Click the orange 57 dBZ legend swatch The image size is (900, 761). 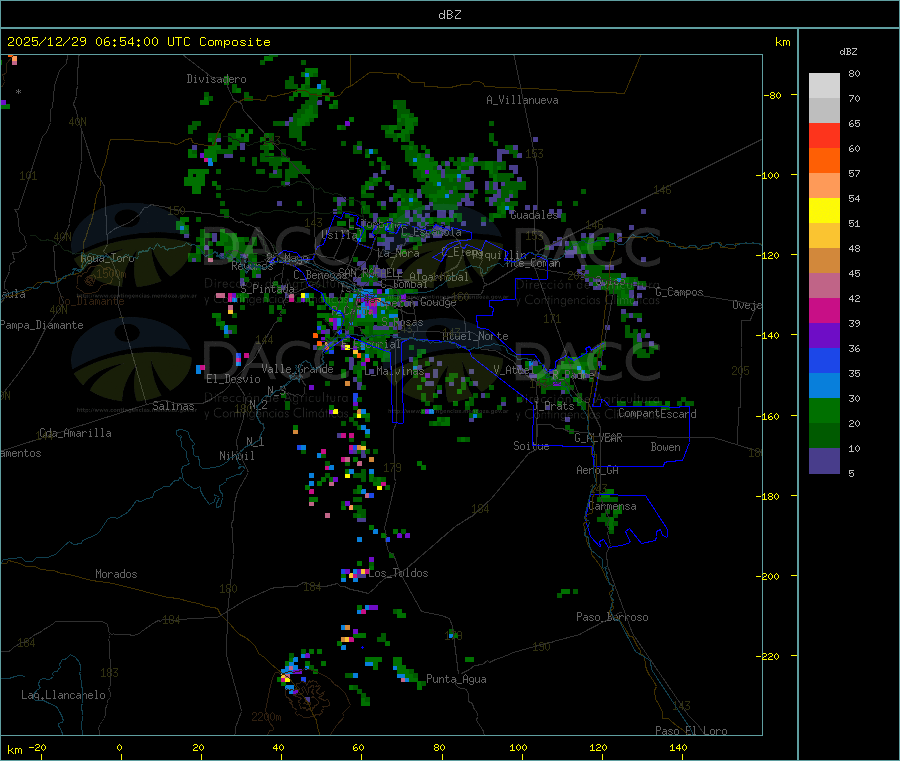824,161
